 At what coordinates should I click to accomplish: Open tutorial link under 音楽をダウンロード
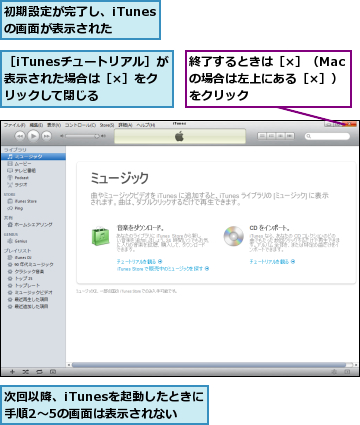pyautogui.click(x=139, y=262)
